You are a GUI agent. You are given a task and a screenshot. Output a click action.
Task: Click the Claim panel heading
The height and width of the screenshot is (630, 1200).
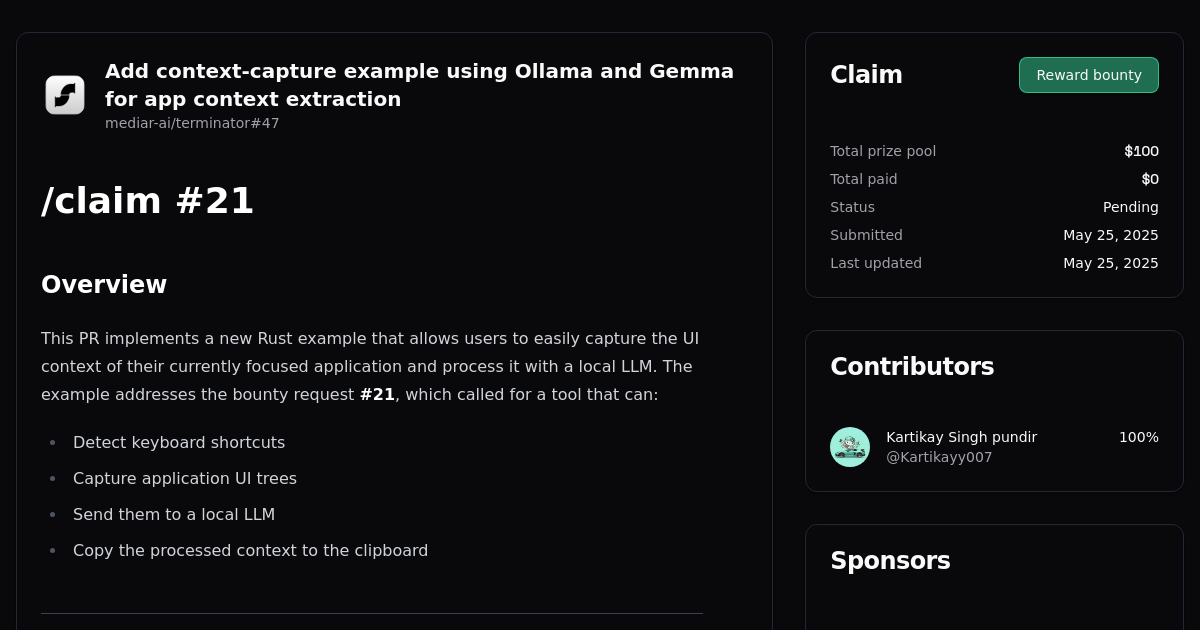point(866,74)
